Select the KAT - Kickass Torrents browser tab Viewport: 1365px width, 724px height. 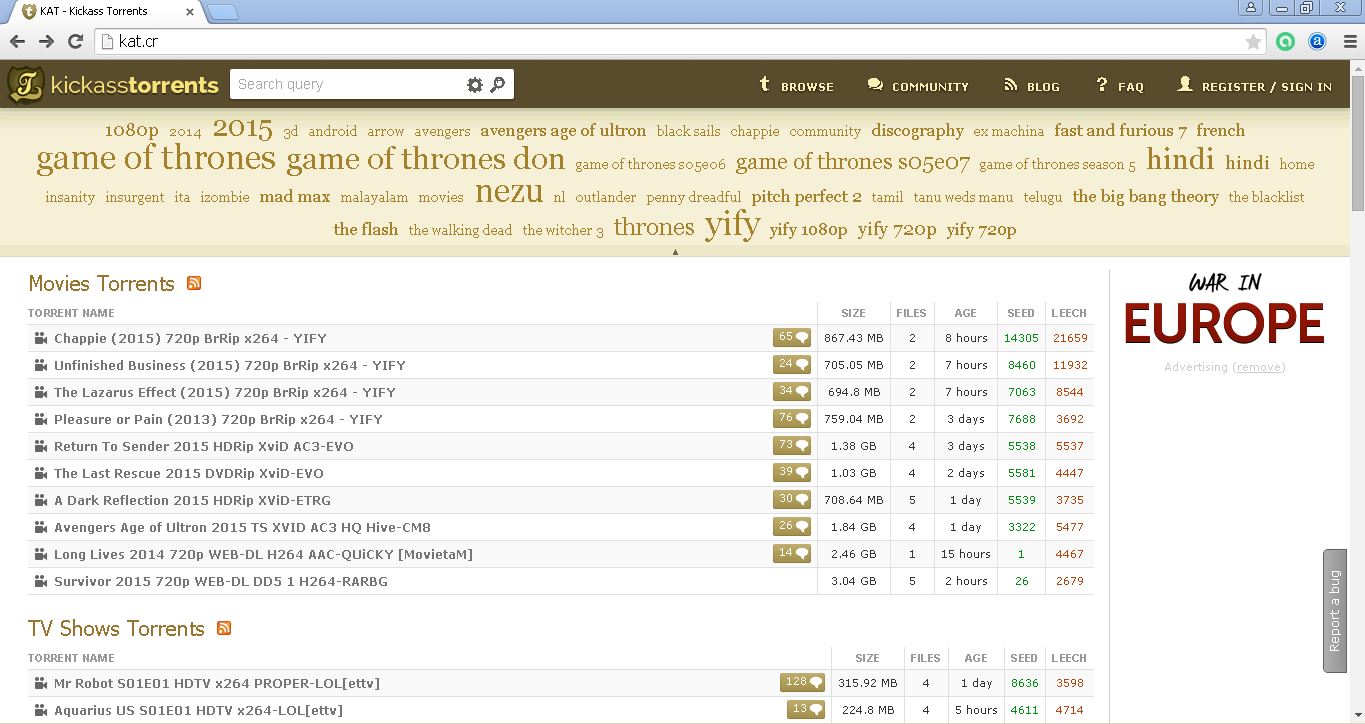[x=105, y=11]
